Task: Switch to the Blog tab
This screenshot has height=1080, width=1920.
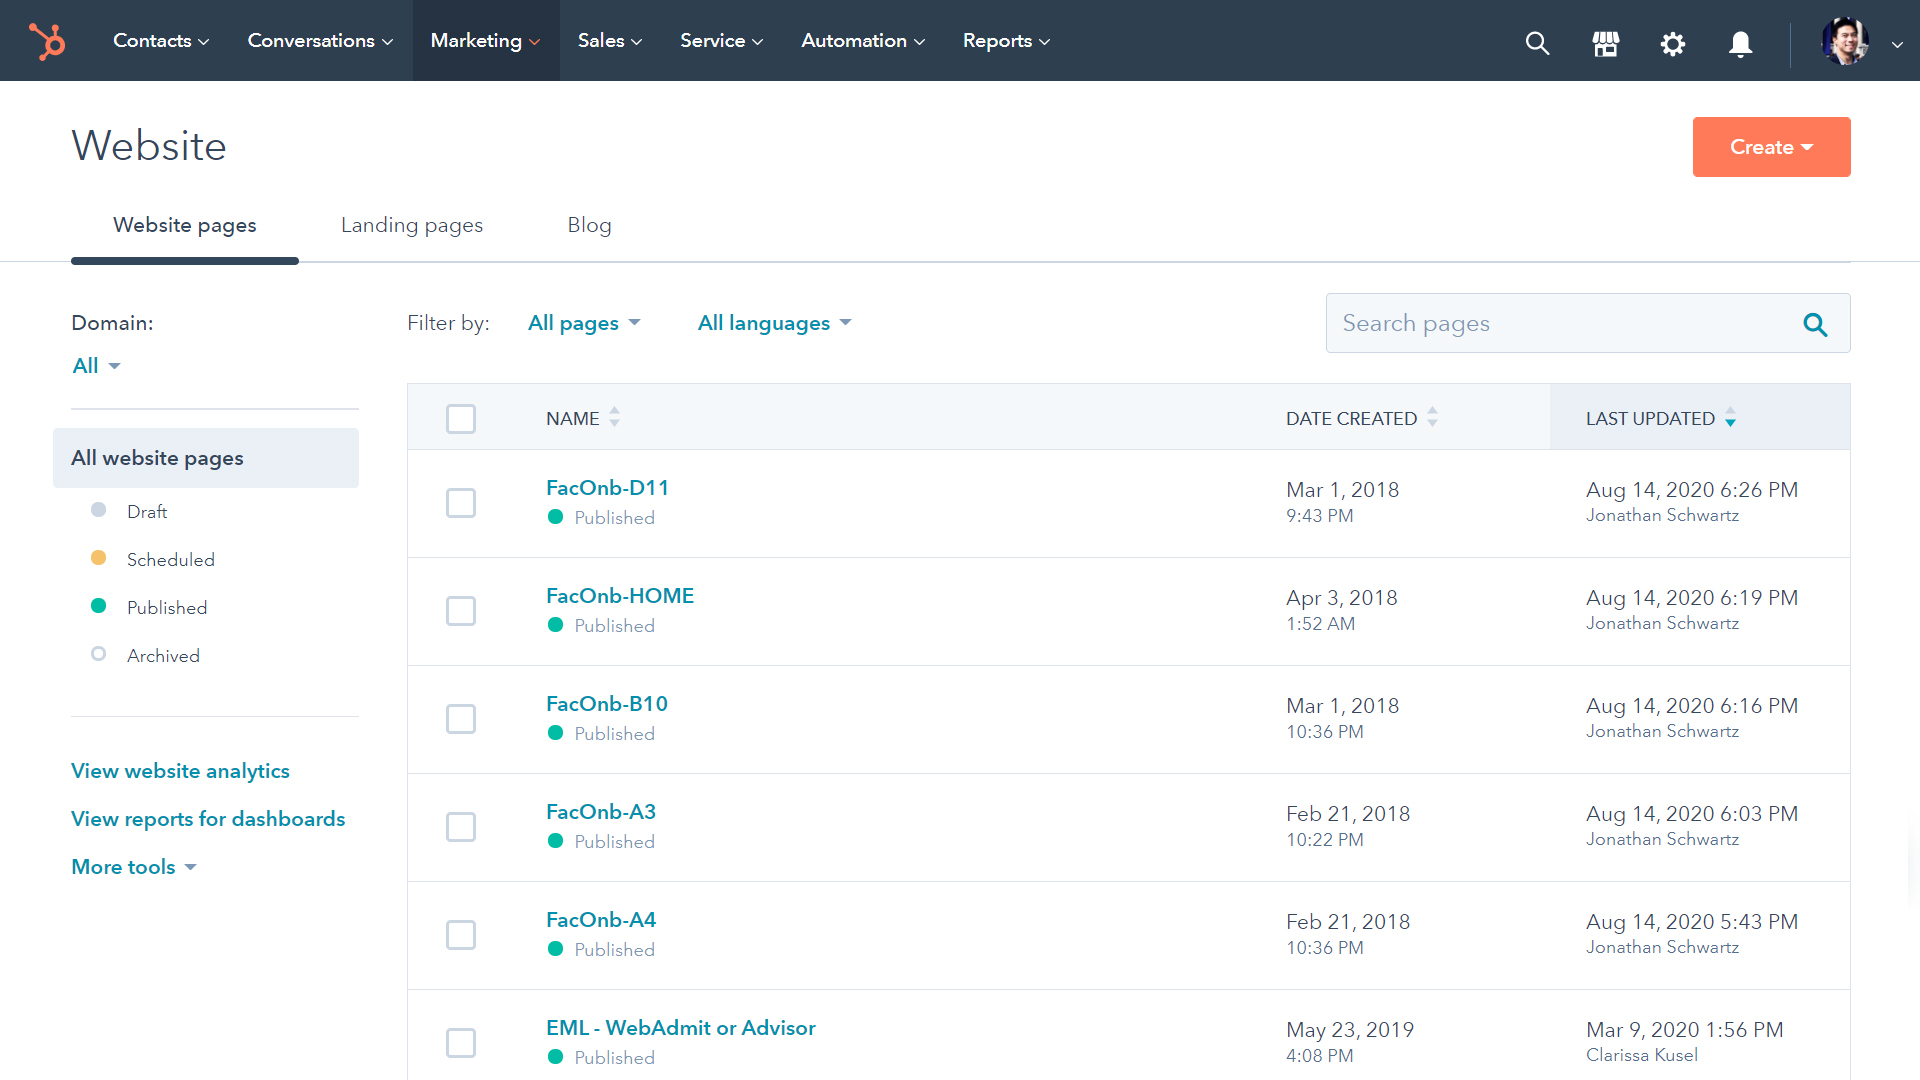Action: click(589, 225)
